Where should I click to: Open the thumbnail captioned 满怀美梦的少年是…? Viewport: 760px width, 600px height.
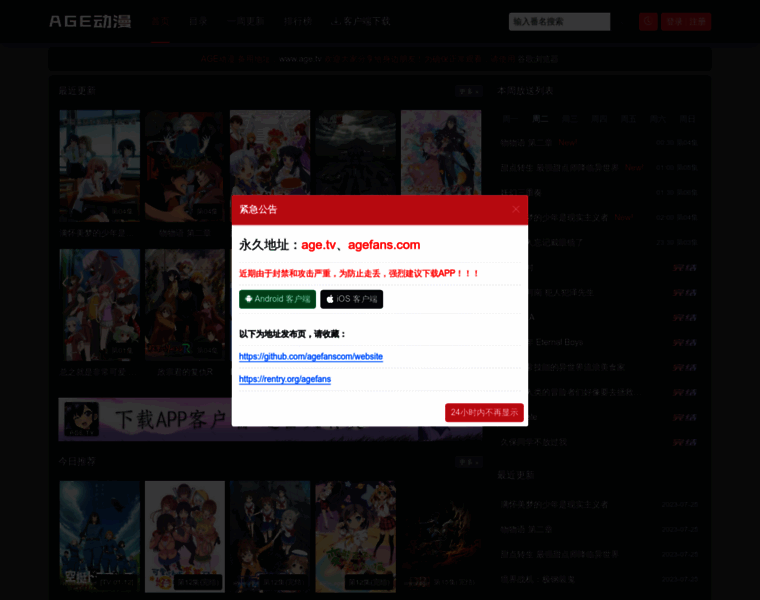[x=99, y=166]
